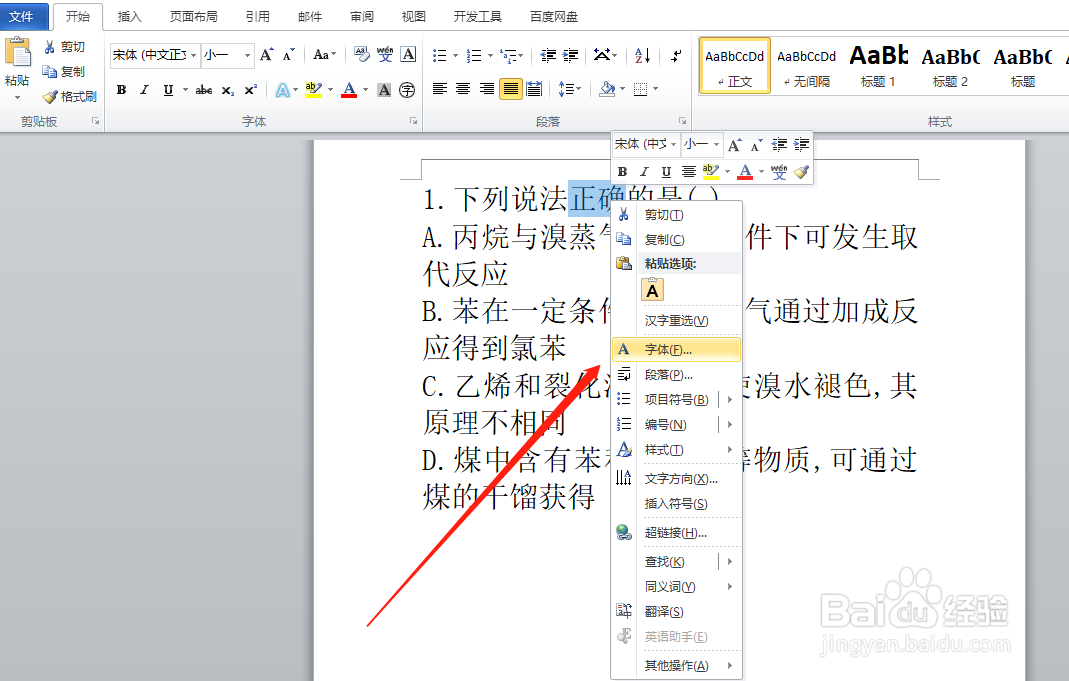
Task: Expand the 项目符号(B) submenu arrow
Action: (x=729, y=399)
